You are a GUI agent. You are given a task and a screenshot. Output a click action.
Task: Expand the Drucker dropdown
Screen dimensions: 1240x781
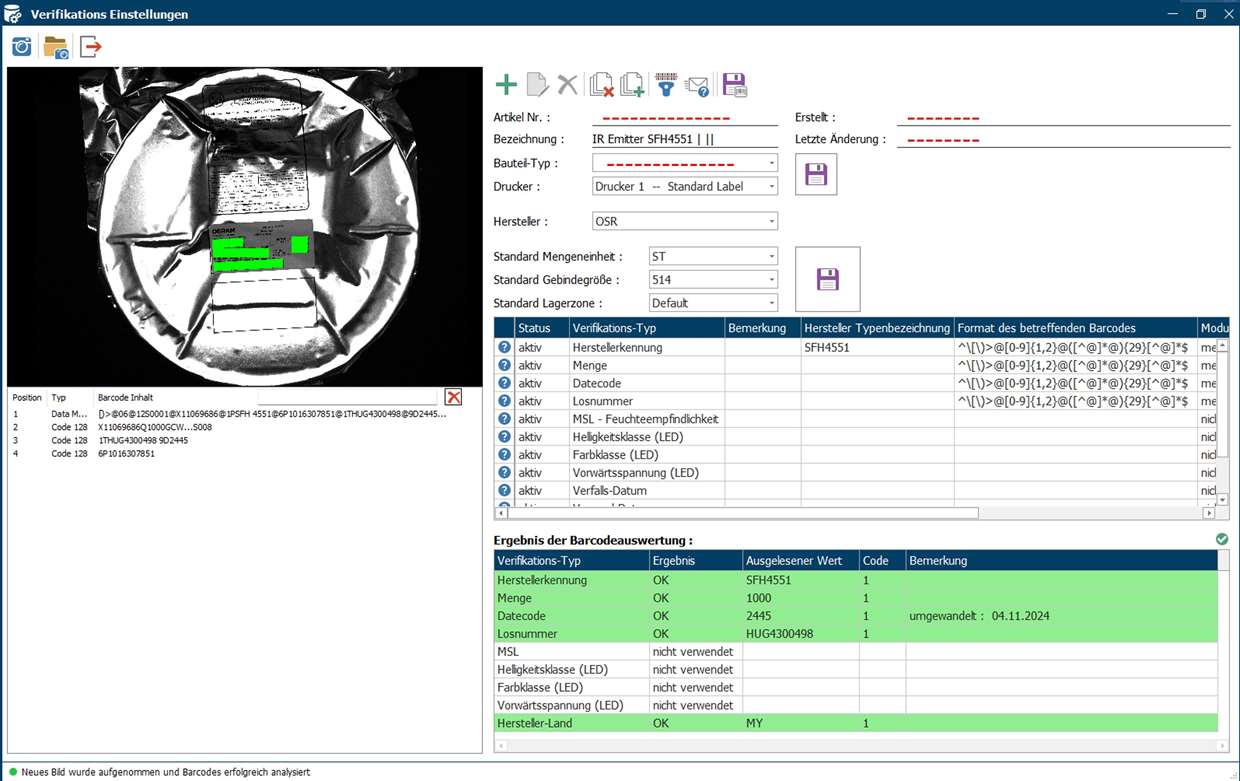(771, 187)
